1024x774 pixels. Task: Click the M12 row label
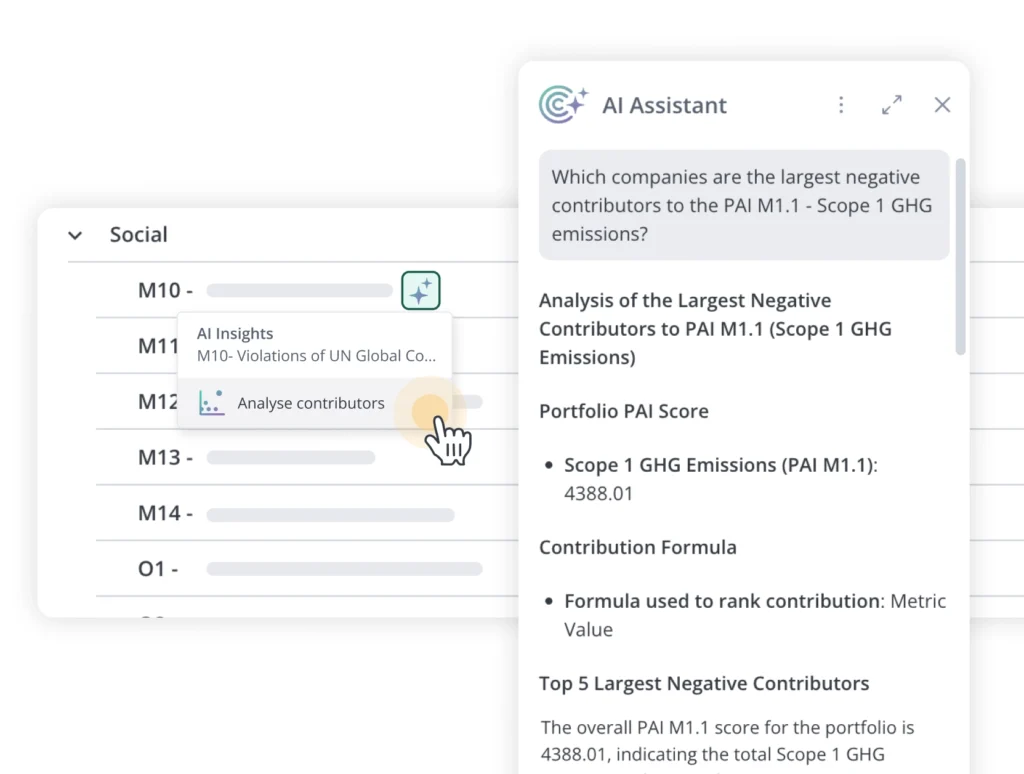click(157, 402)
